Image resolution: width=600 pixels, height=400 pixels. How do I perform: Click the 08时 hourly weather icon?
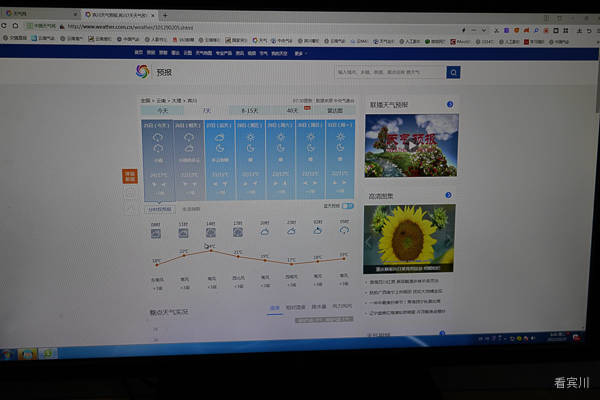[156, 233]
